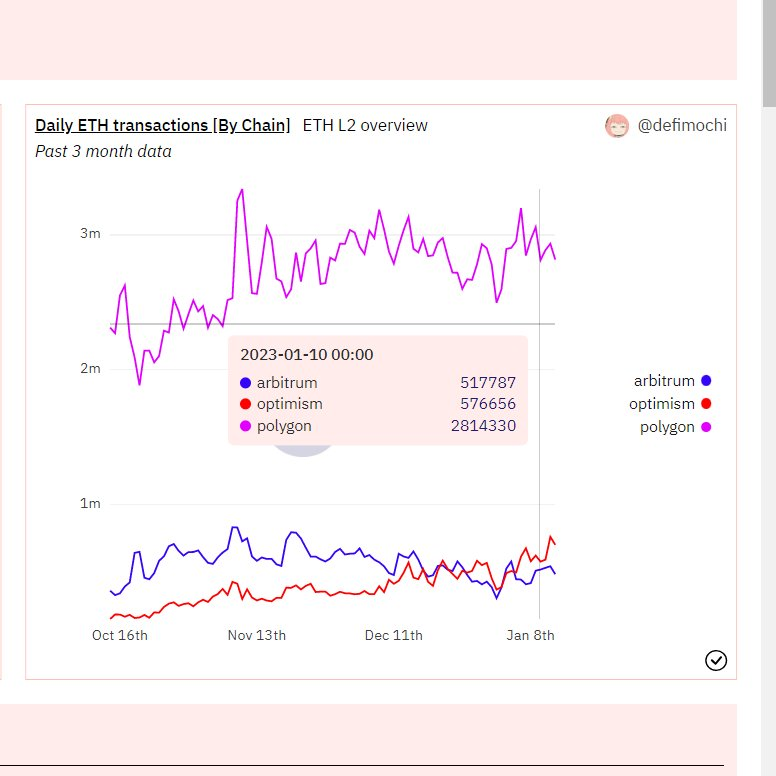Click the Past 3 month data caption
Viewport: 776px width, 776px height.
(x=103, y=151)
